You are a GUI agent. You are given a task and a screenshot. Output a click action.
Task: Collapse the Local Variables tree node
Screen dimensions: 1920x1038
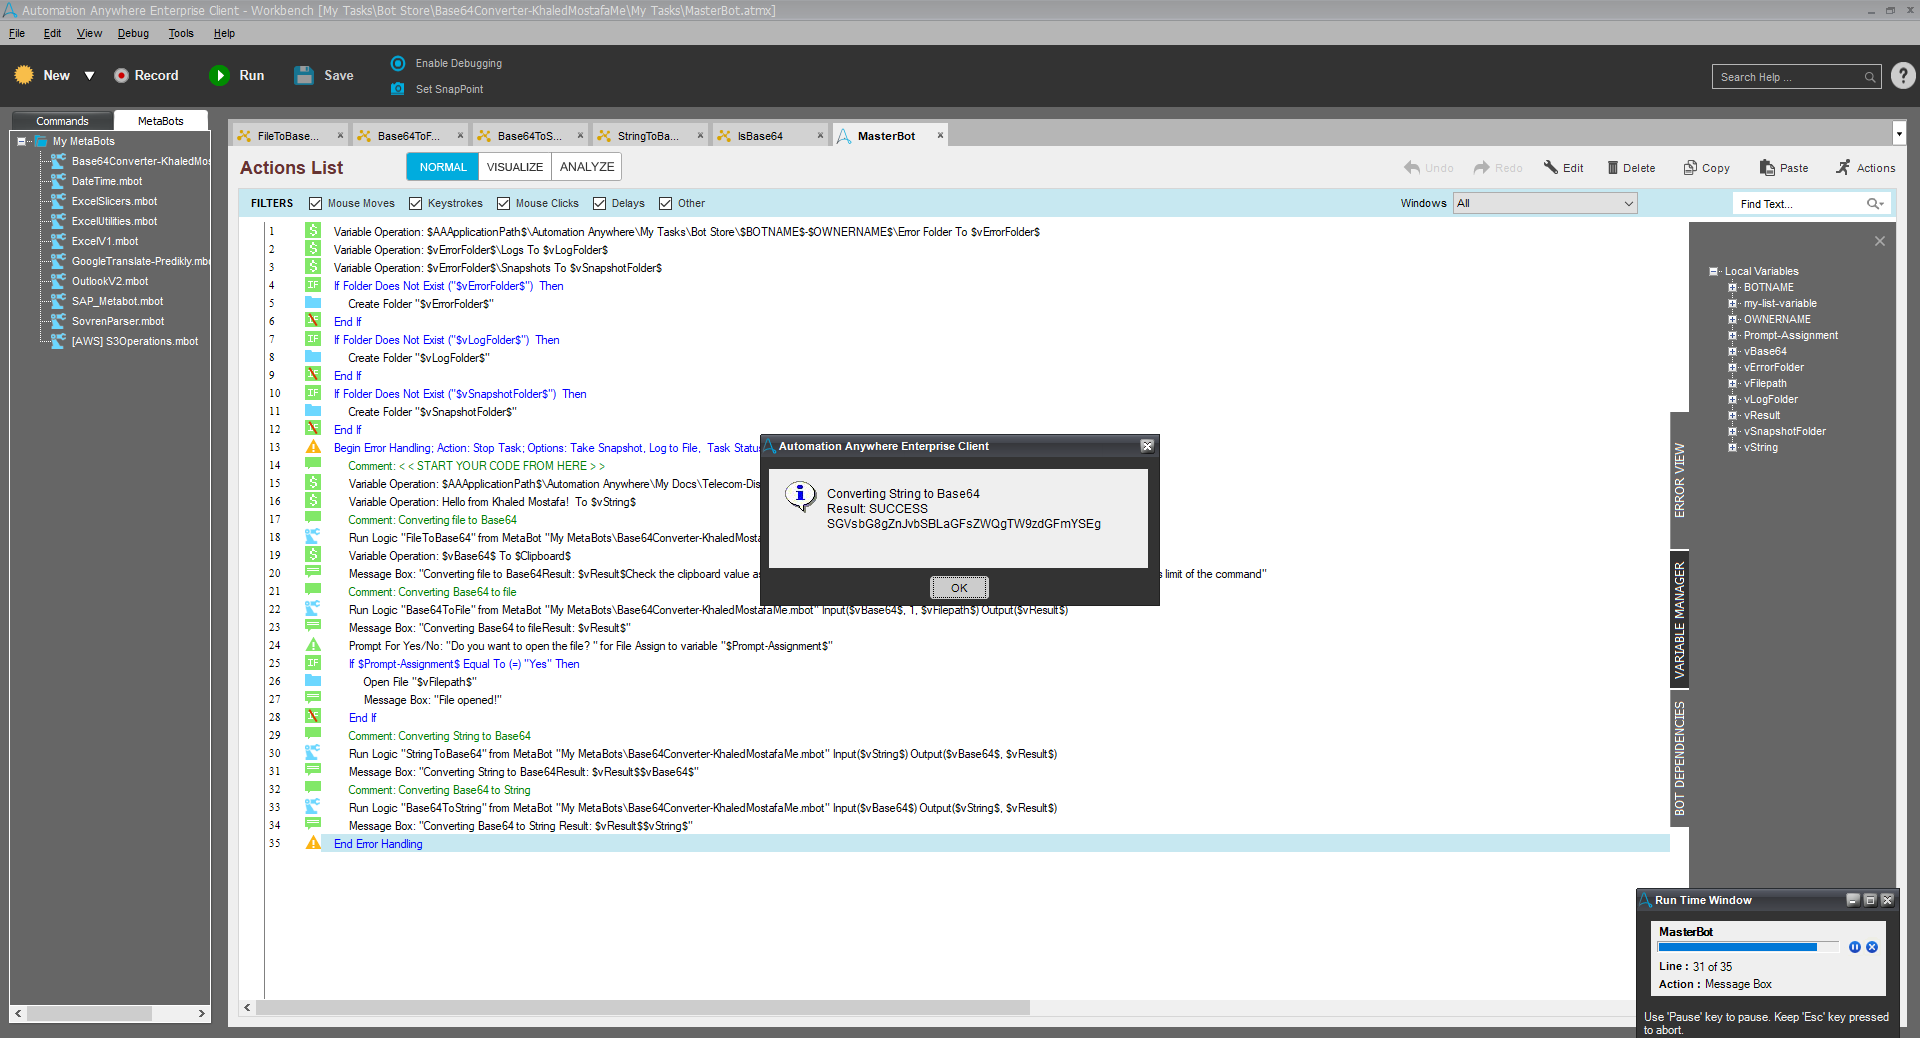1713,271
